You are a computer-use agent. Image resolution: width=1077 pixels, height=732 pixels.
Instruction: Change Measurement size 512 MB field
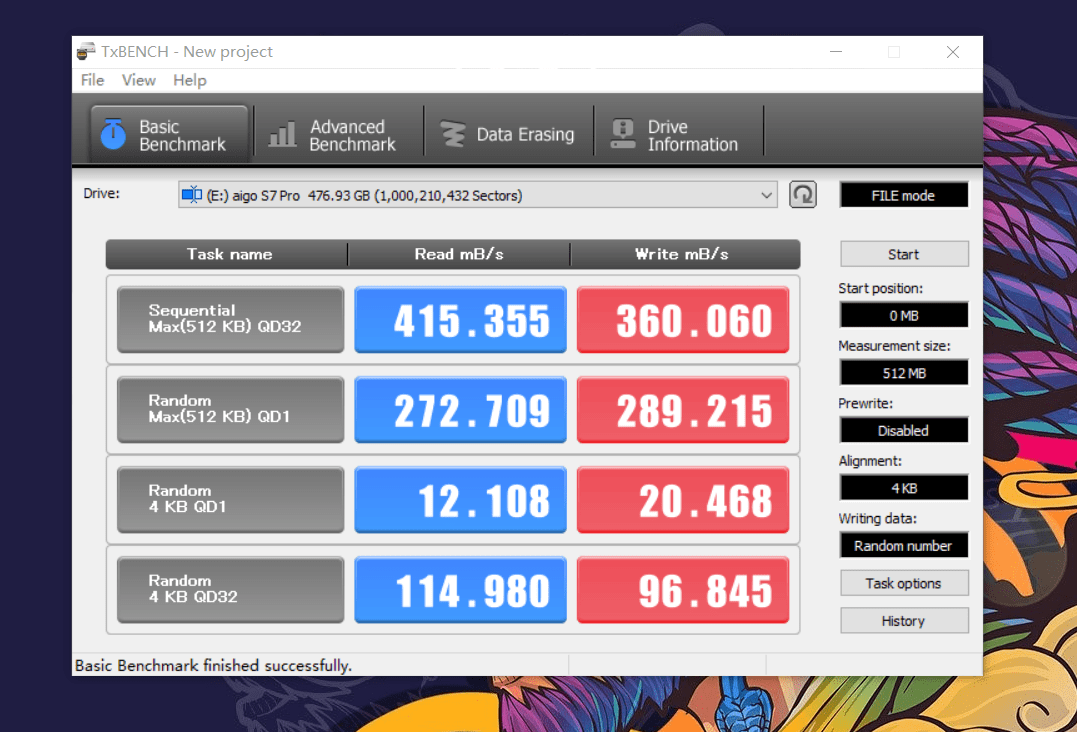[904, 373]
